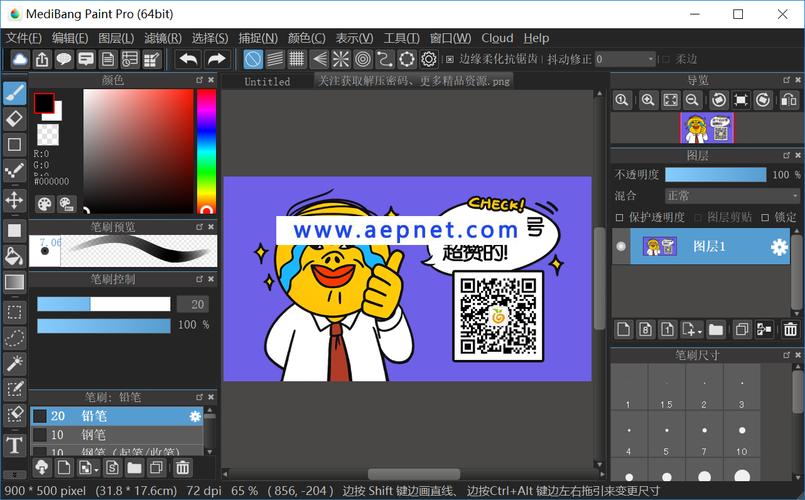Select the Bucket fill tool
805x500 pixels.
(15, 256)
